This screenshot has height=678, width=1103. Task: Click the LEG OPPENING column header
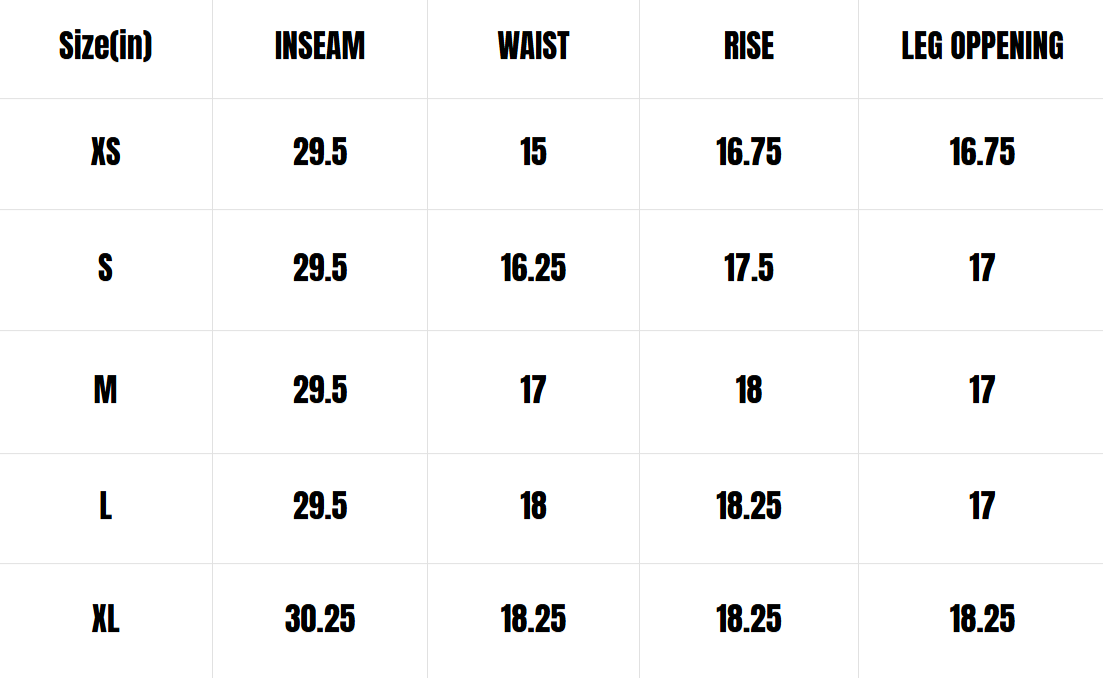[x=982, y=46]
